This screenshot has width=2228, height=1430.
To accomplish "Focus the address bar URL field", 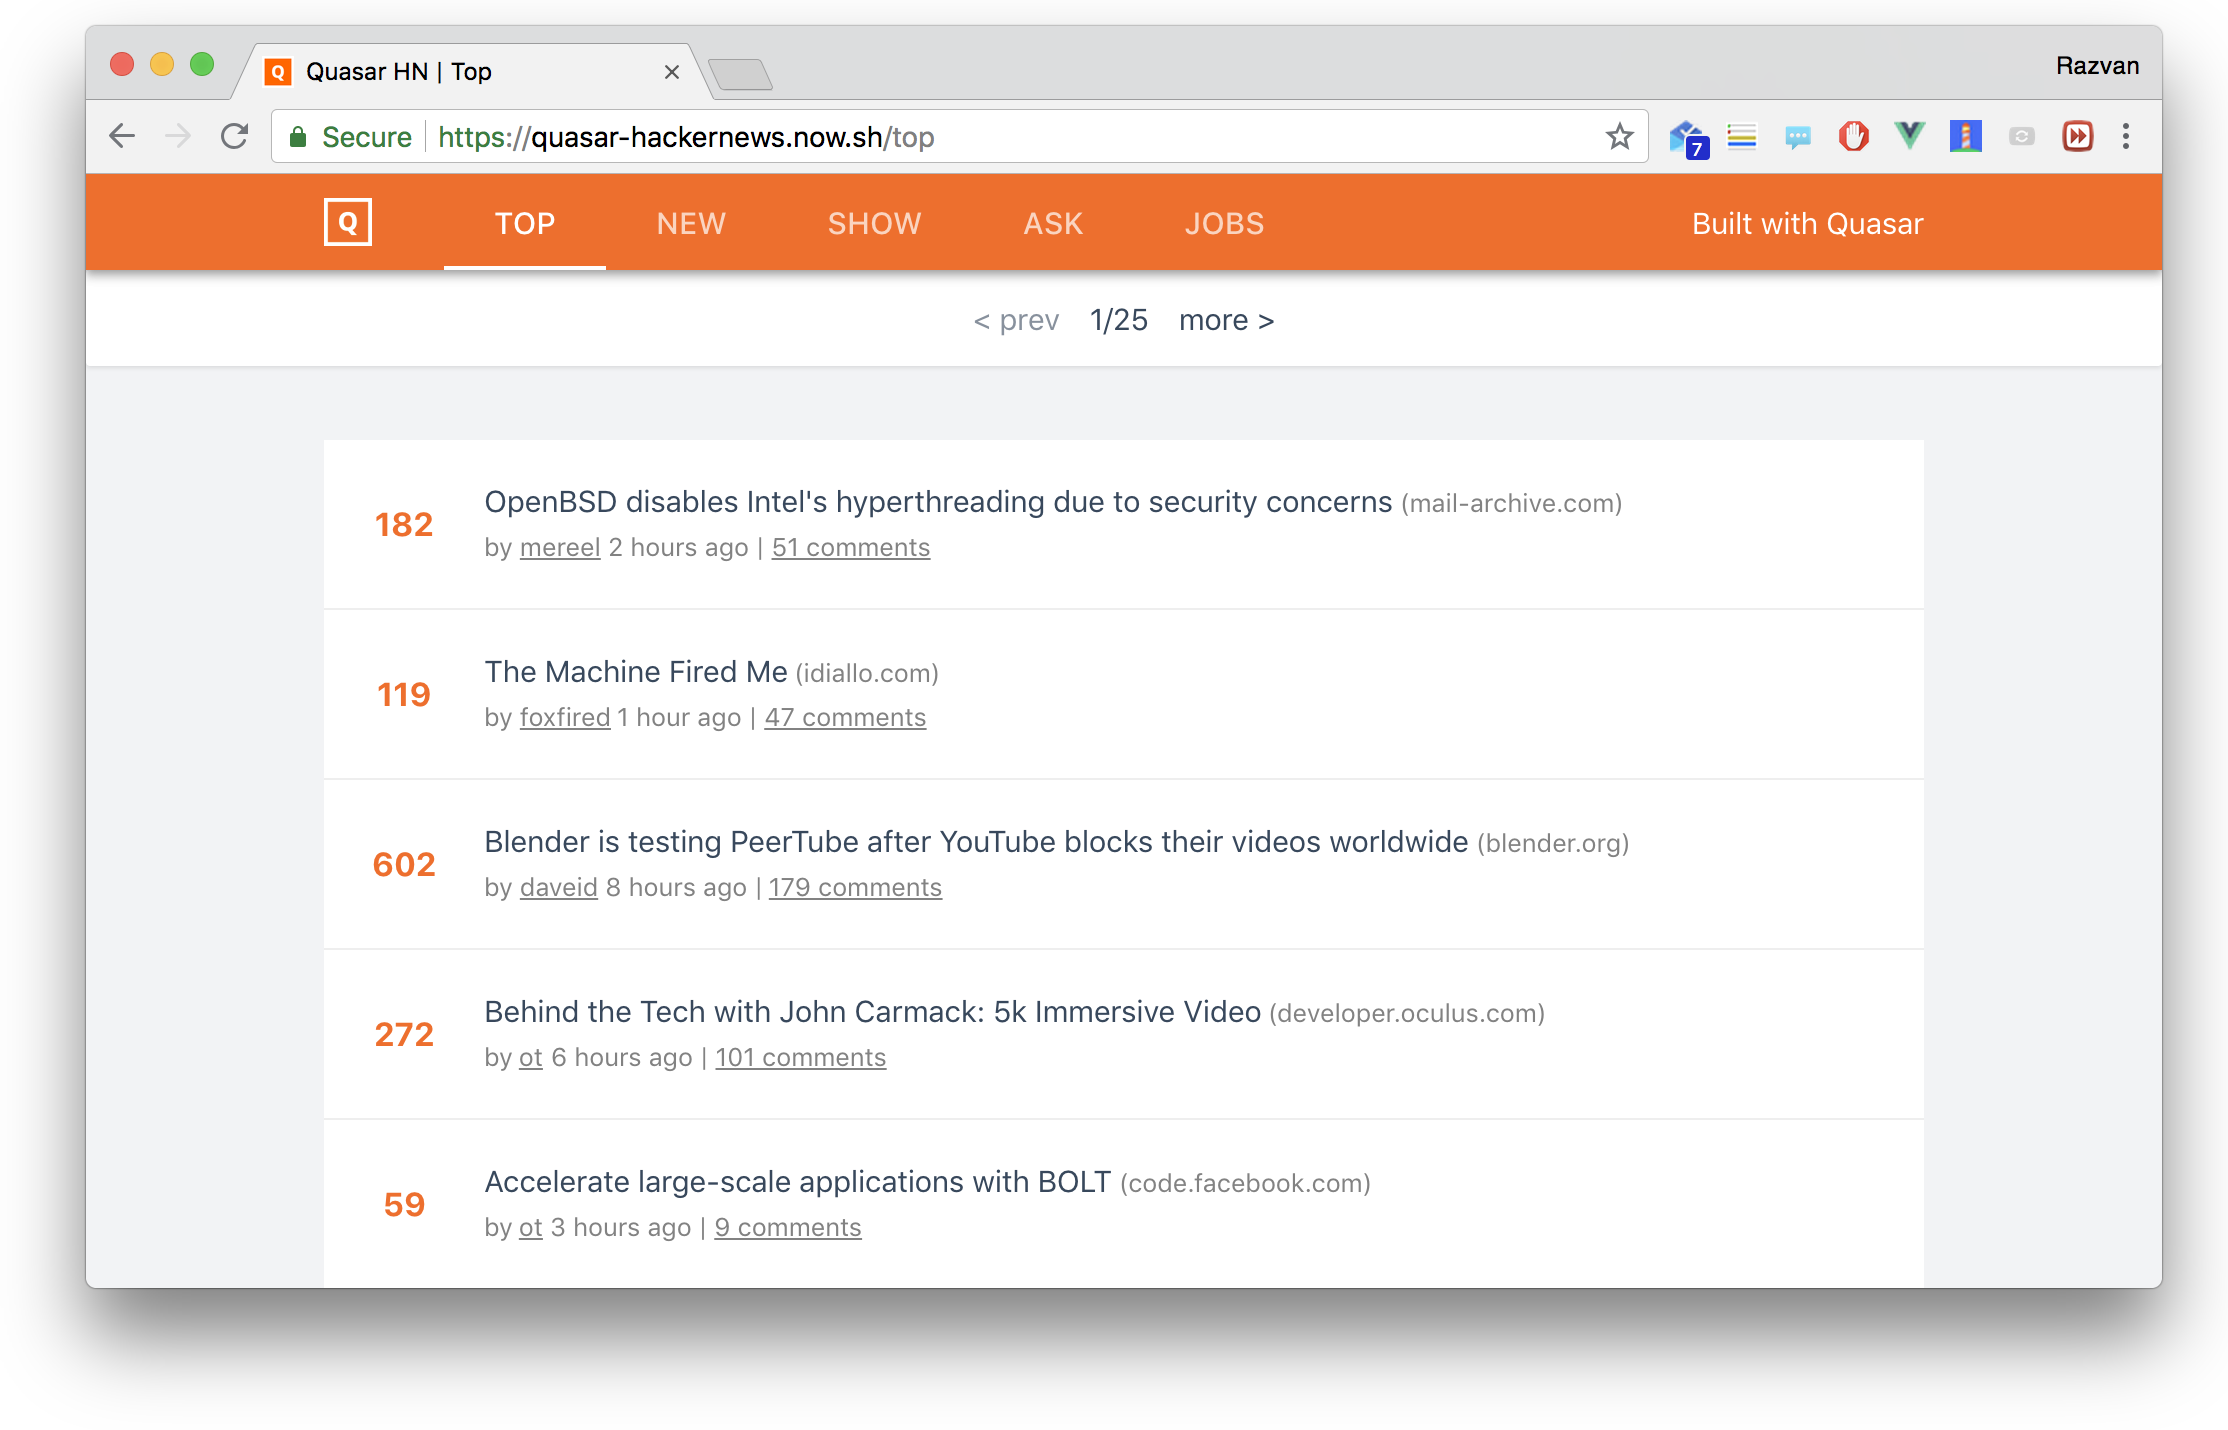I will [x=960, y=137].
